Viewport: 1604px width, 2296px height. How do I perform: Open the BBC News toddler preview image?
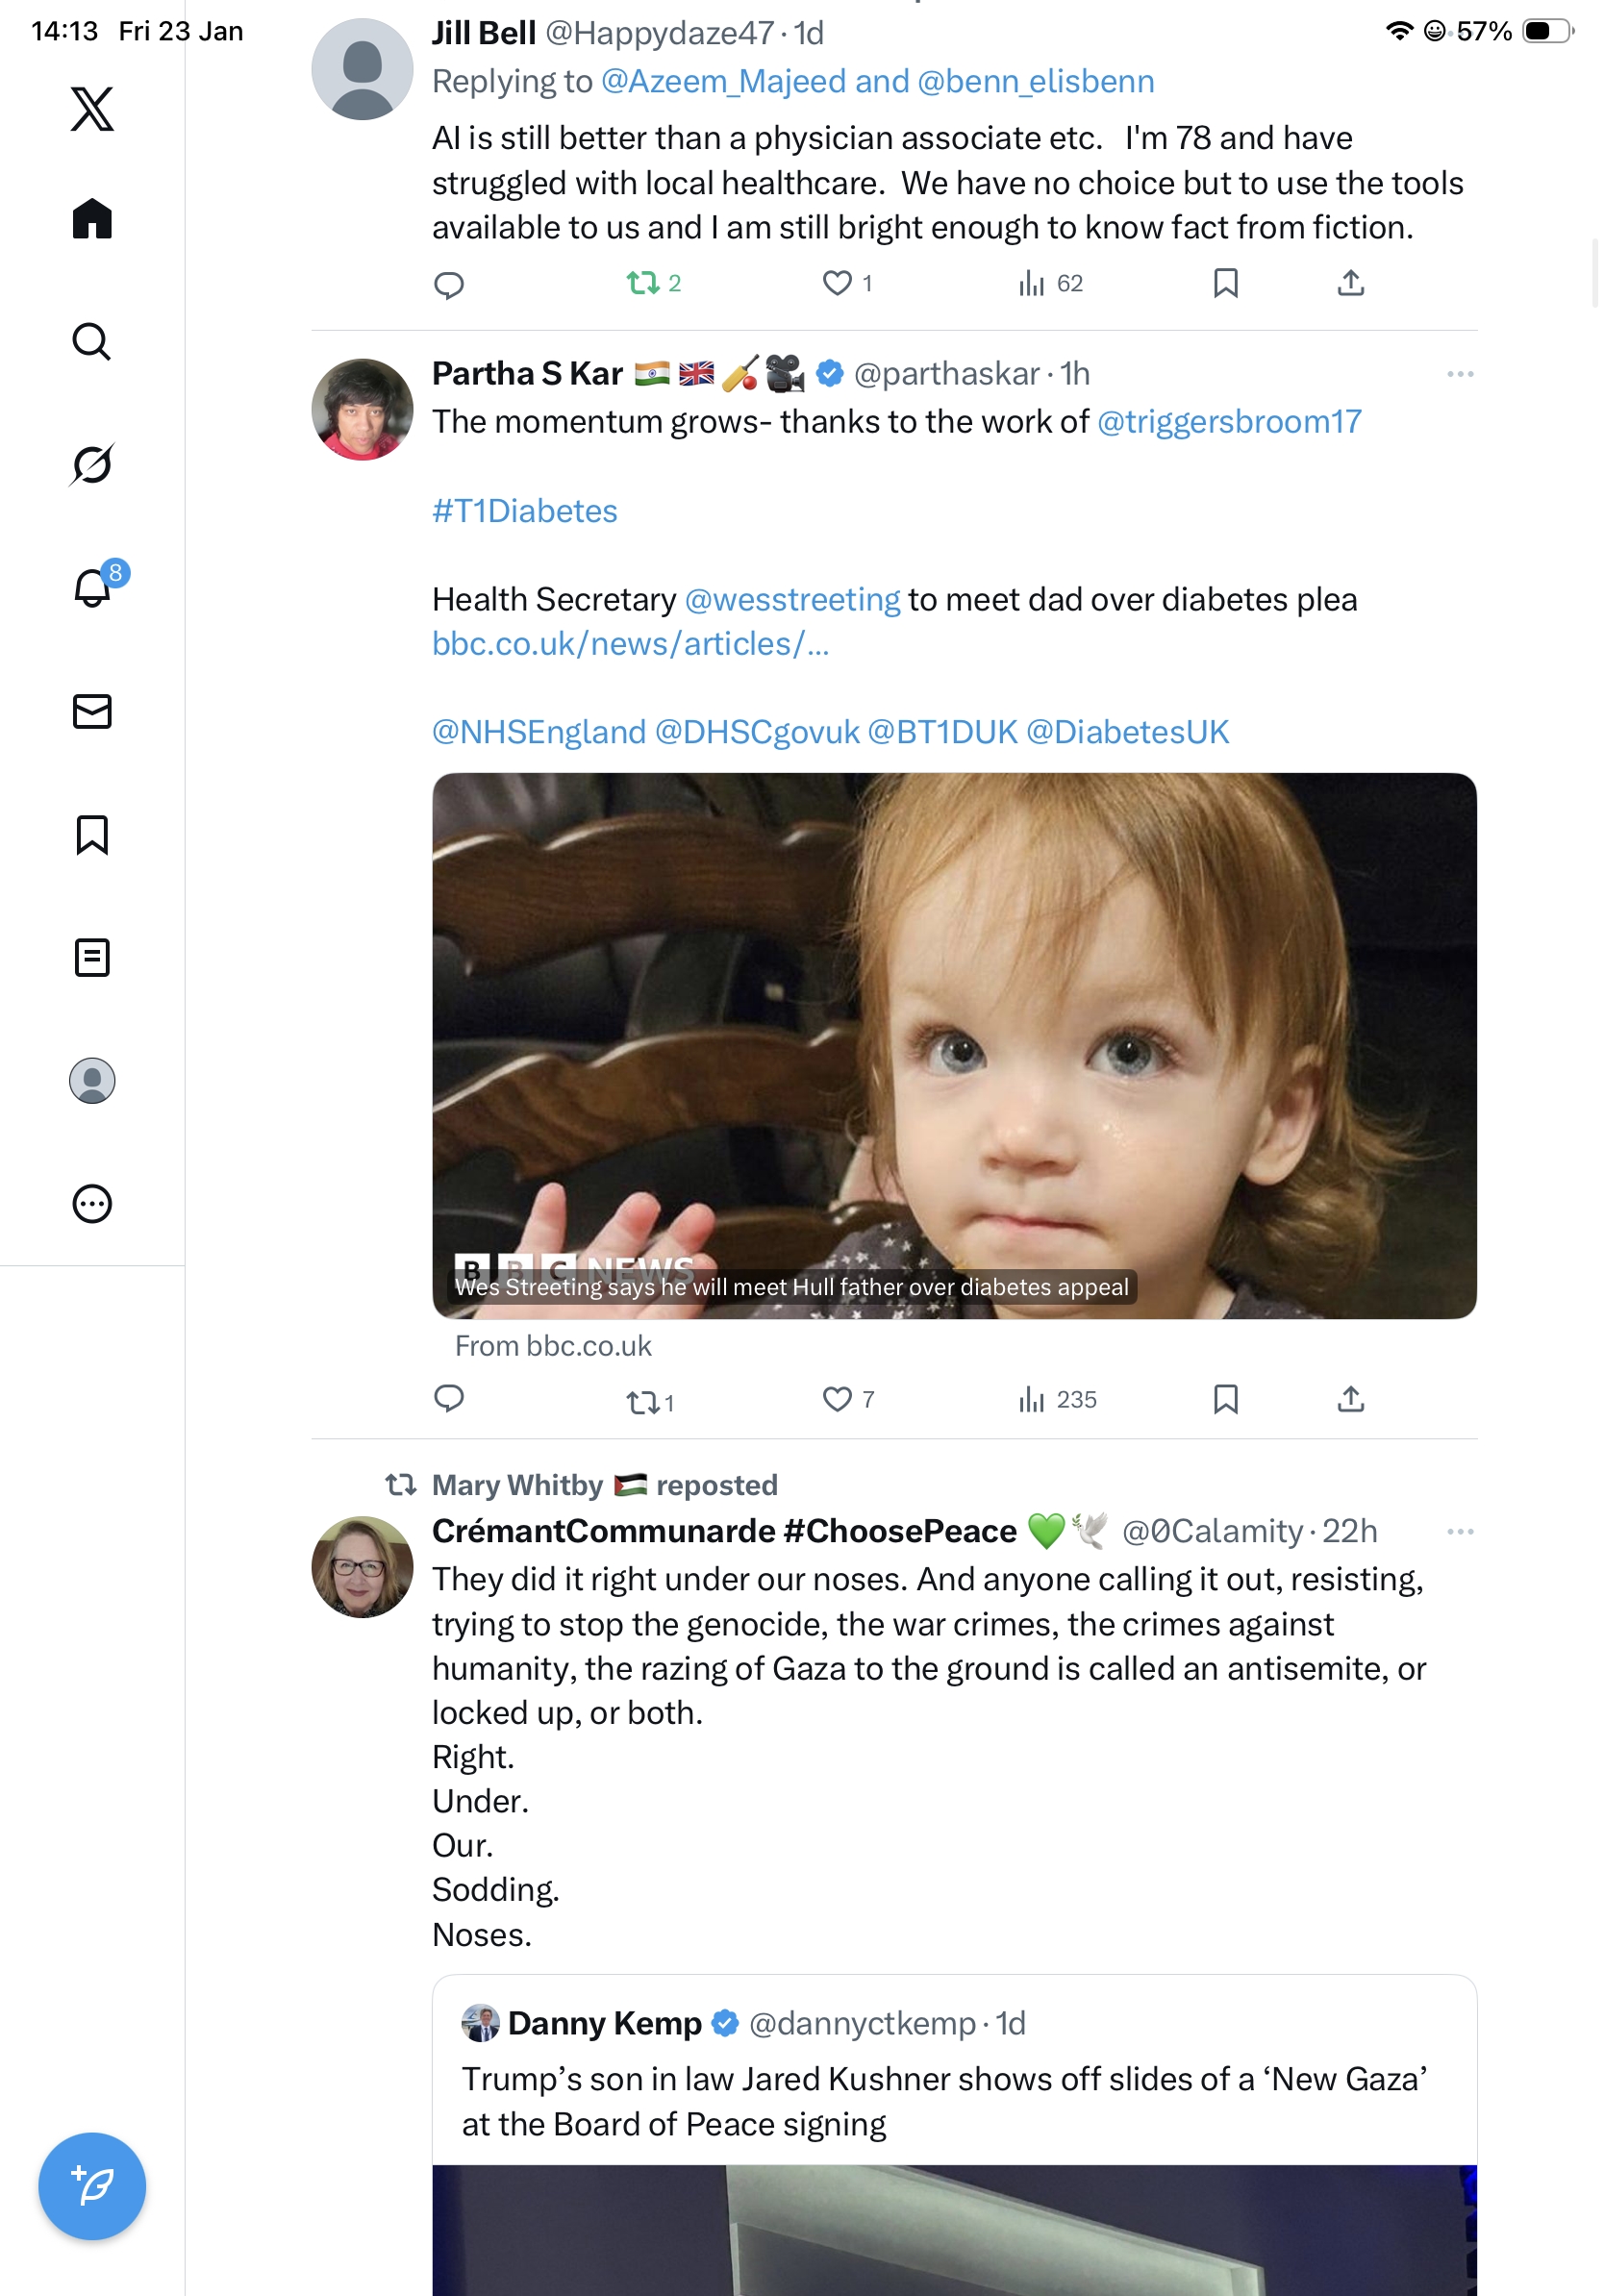click(x=953, y=1045)
